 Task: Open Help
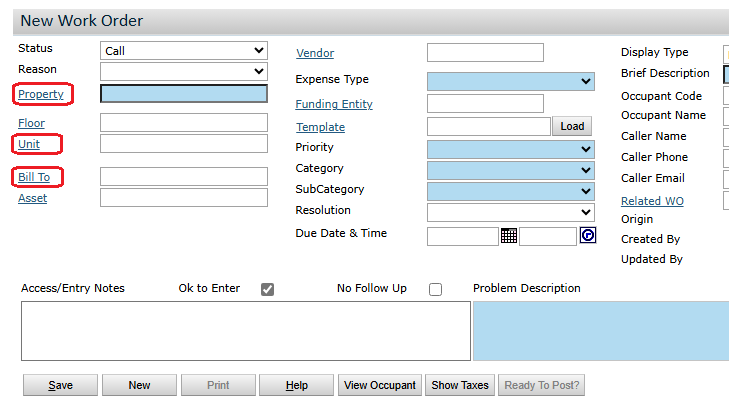(297, 385)
